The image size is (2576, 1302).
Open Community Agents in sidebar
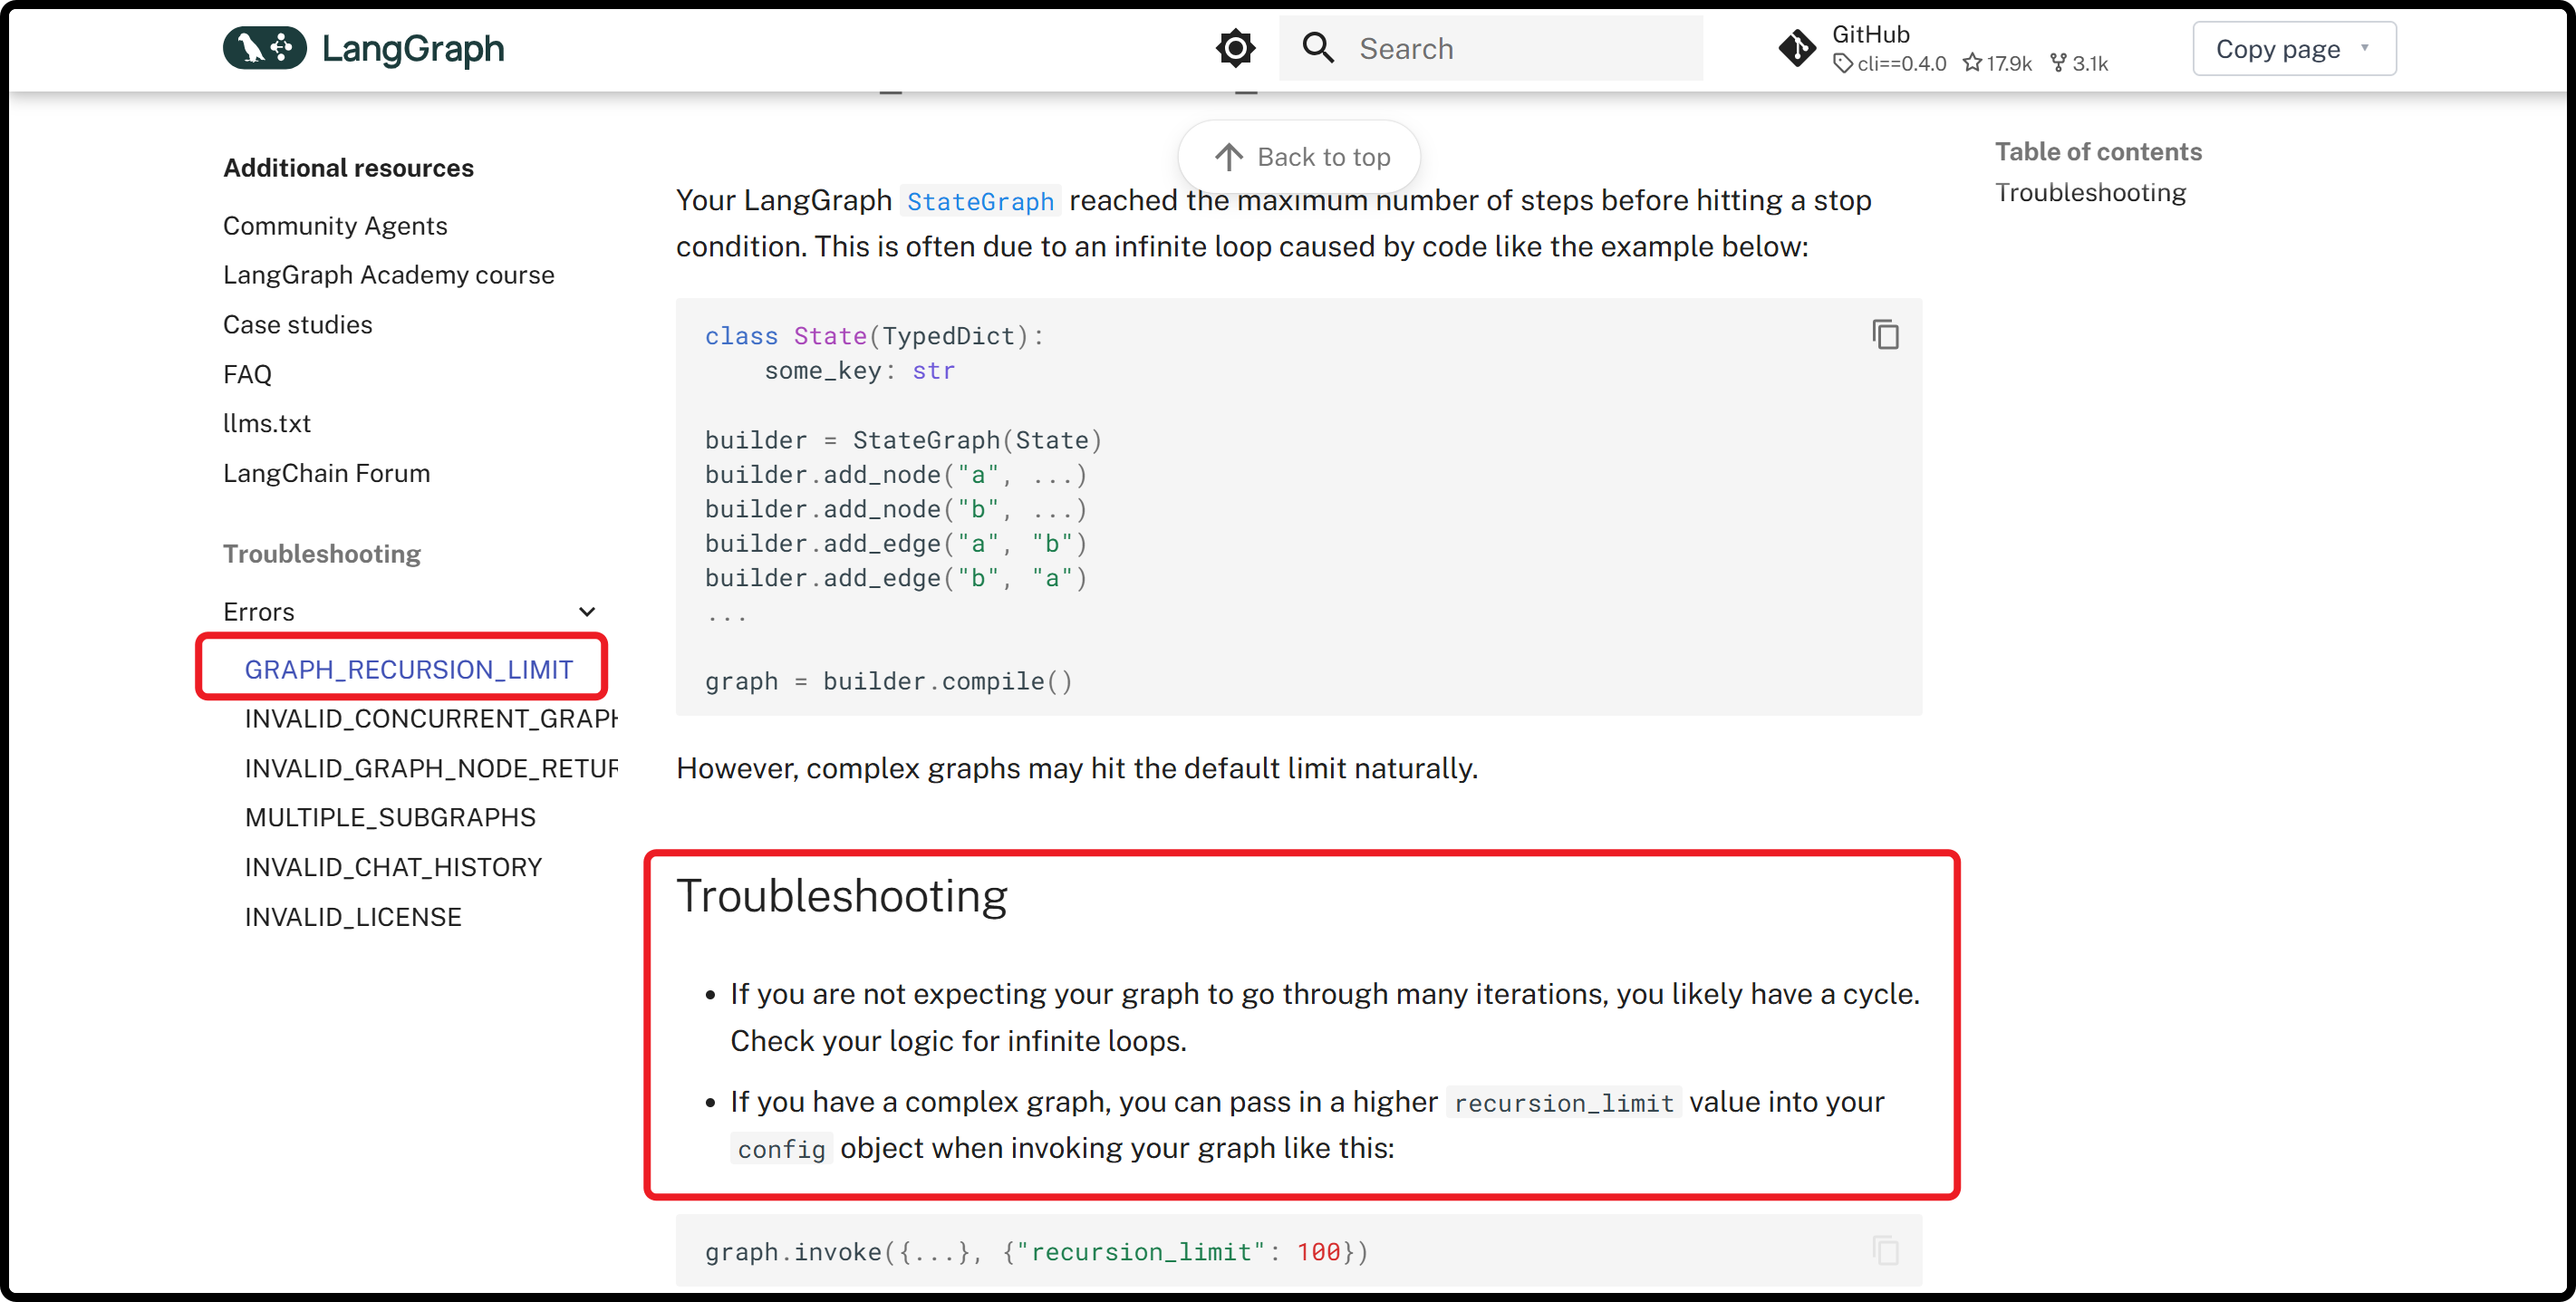pos(335,226)
